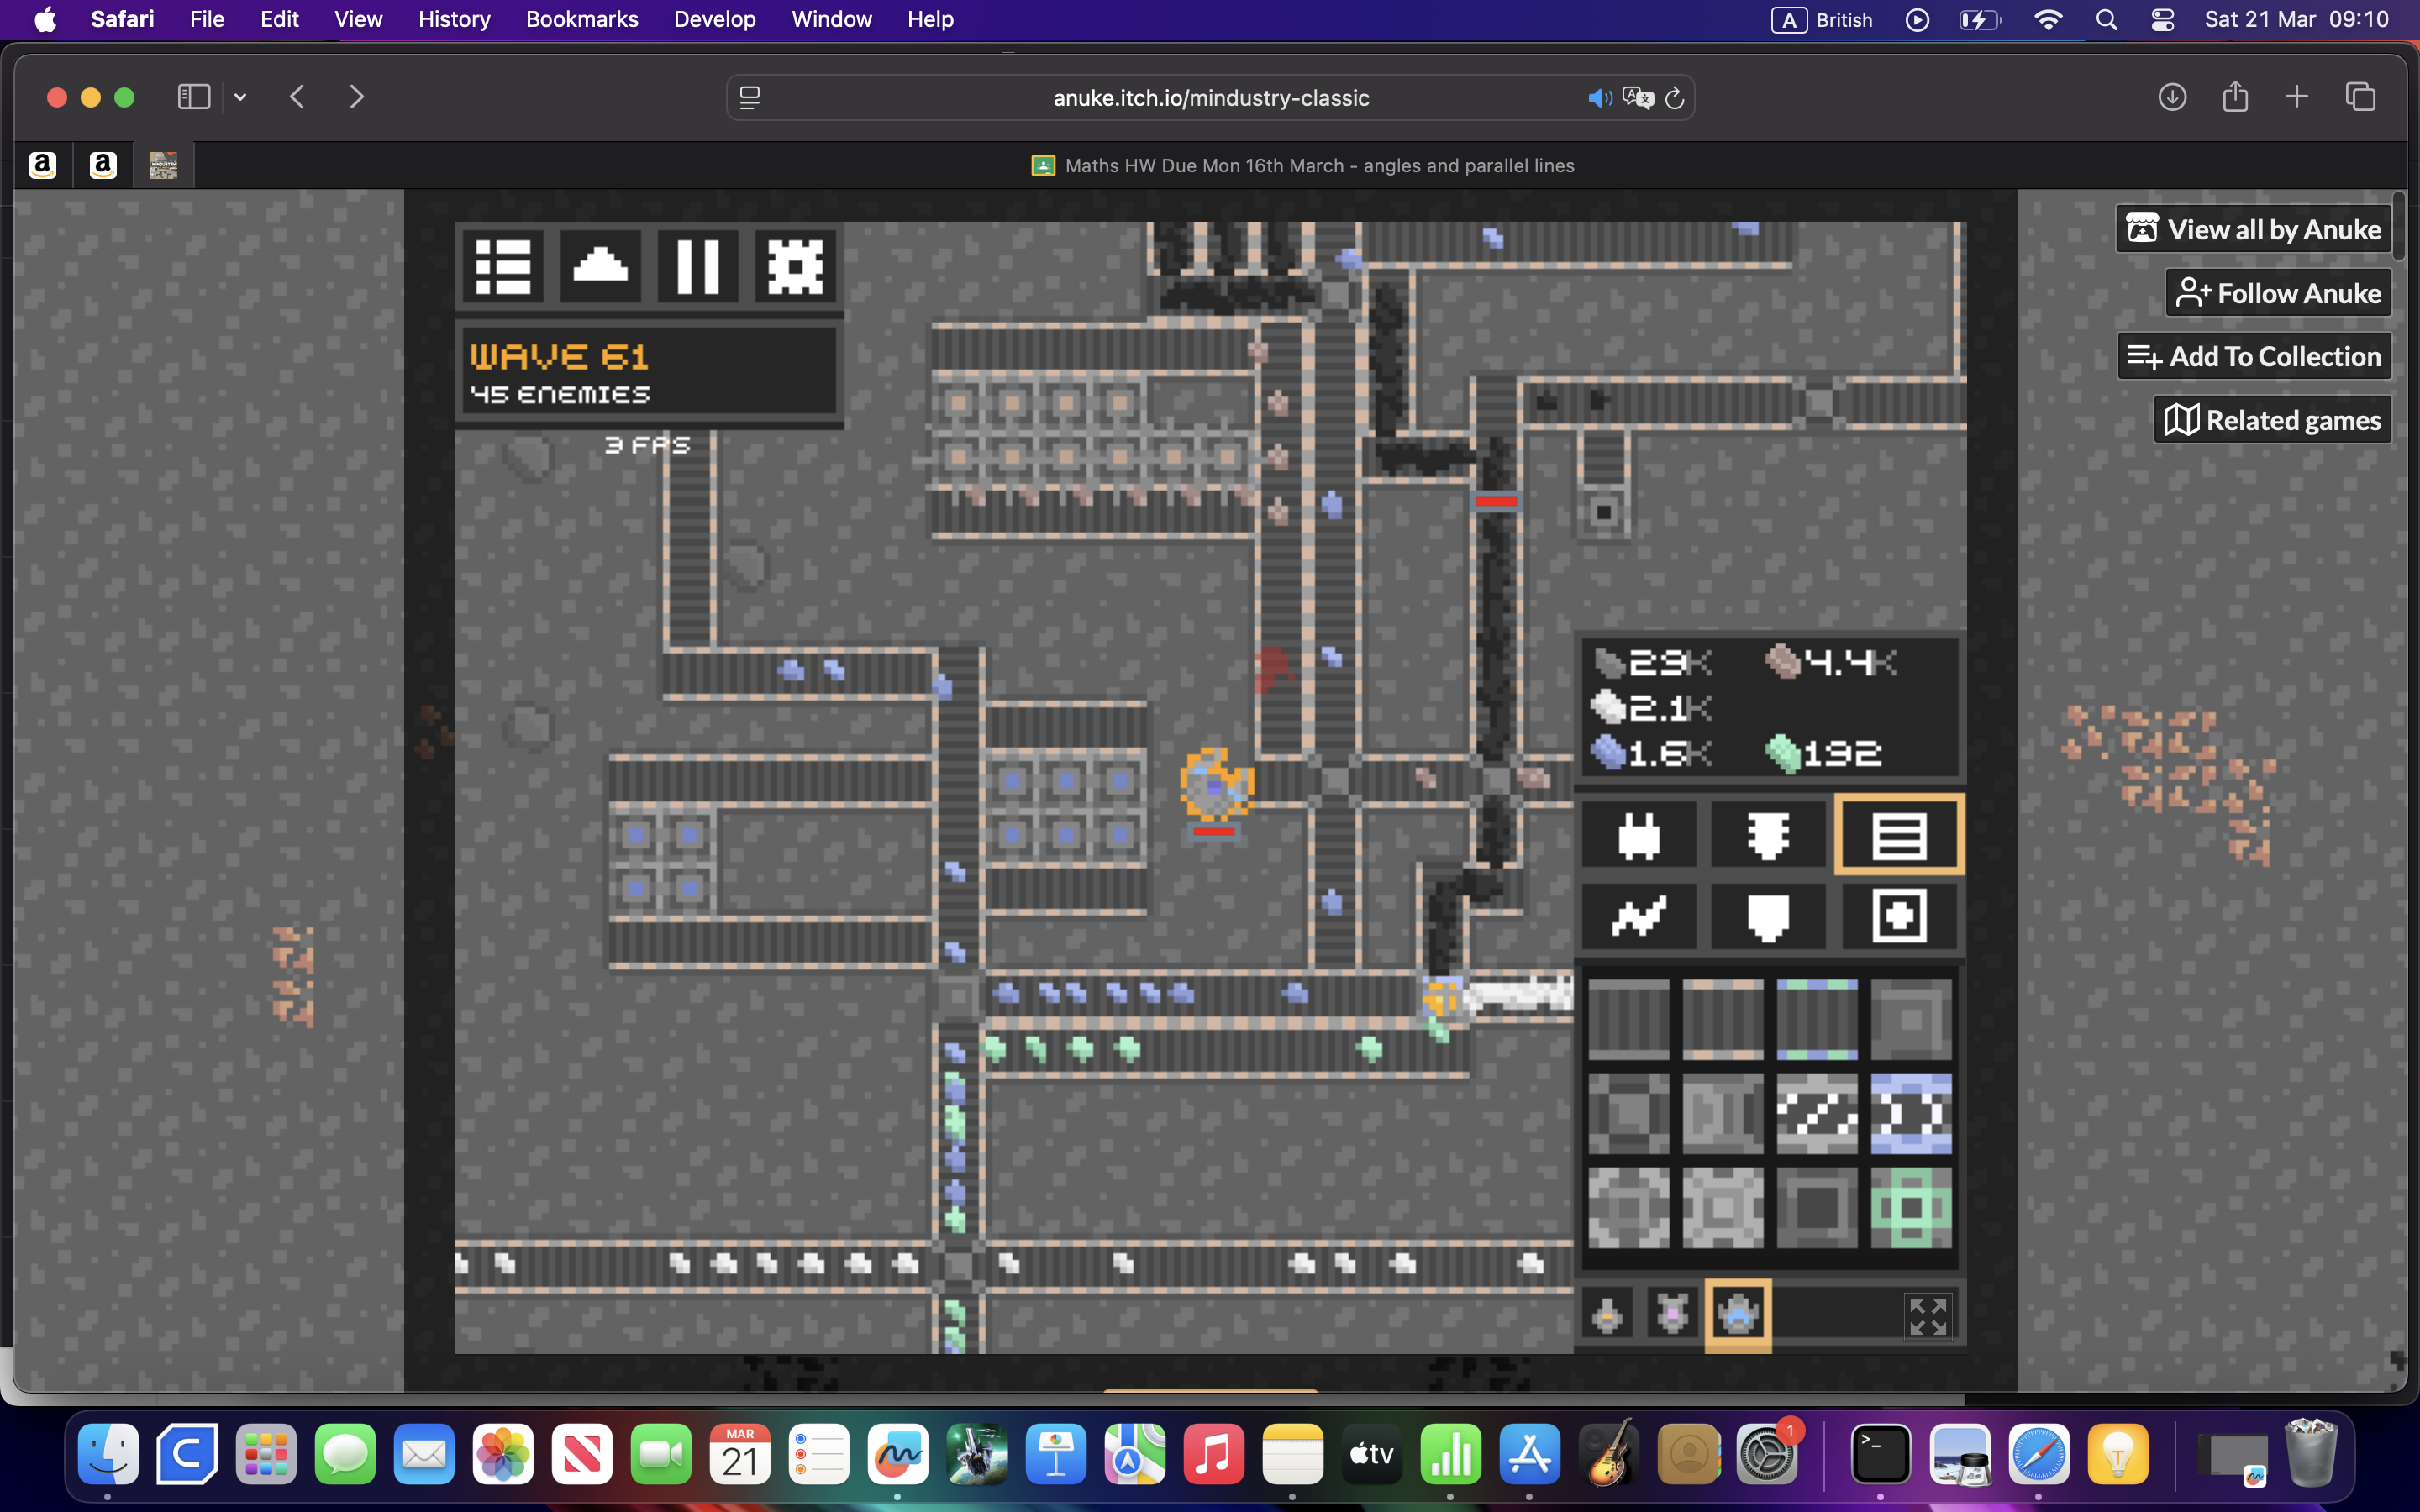Image resolution: width=2420 pixels, height=1512 pixels.
Task: Toggle fullscreen with the expand arrows
Action: [1927, 1316]
